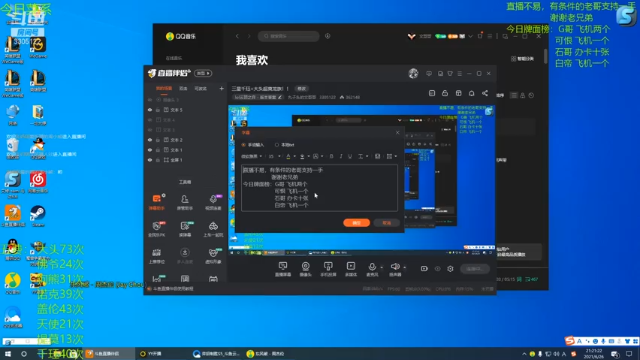640x360 pixels.
Task: Hide the 文本 5 layer
Action: click(x=150, y=110)
